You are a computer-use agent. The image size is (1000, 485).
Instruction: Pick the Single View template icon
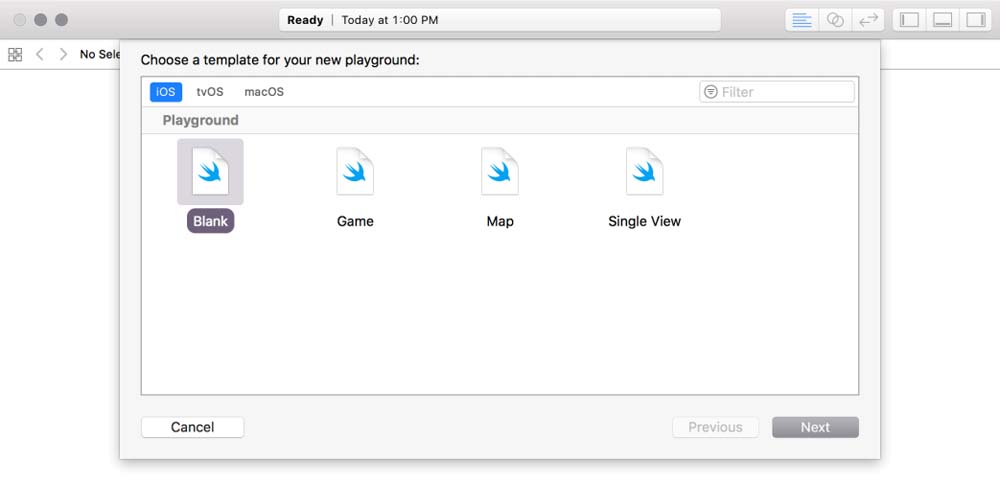(645, 171)
